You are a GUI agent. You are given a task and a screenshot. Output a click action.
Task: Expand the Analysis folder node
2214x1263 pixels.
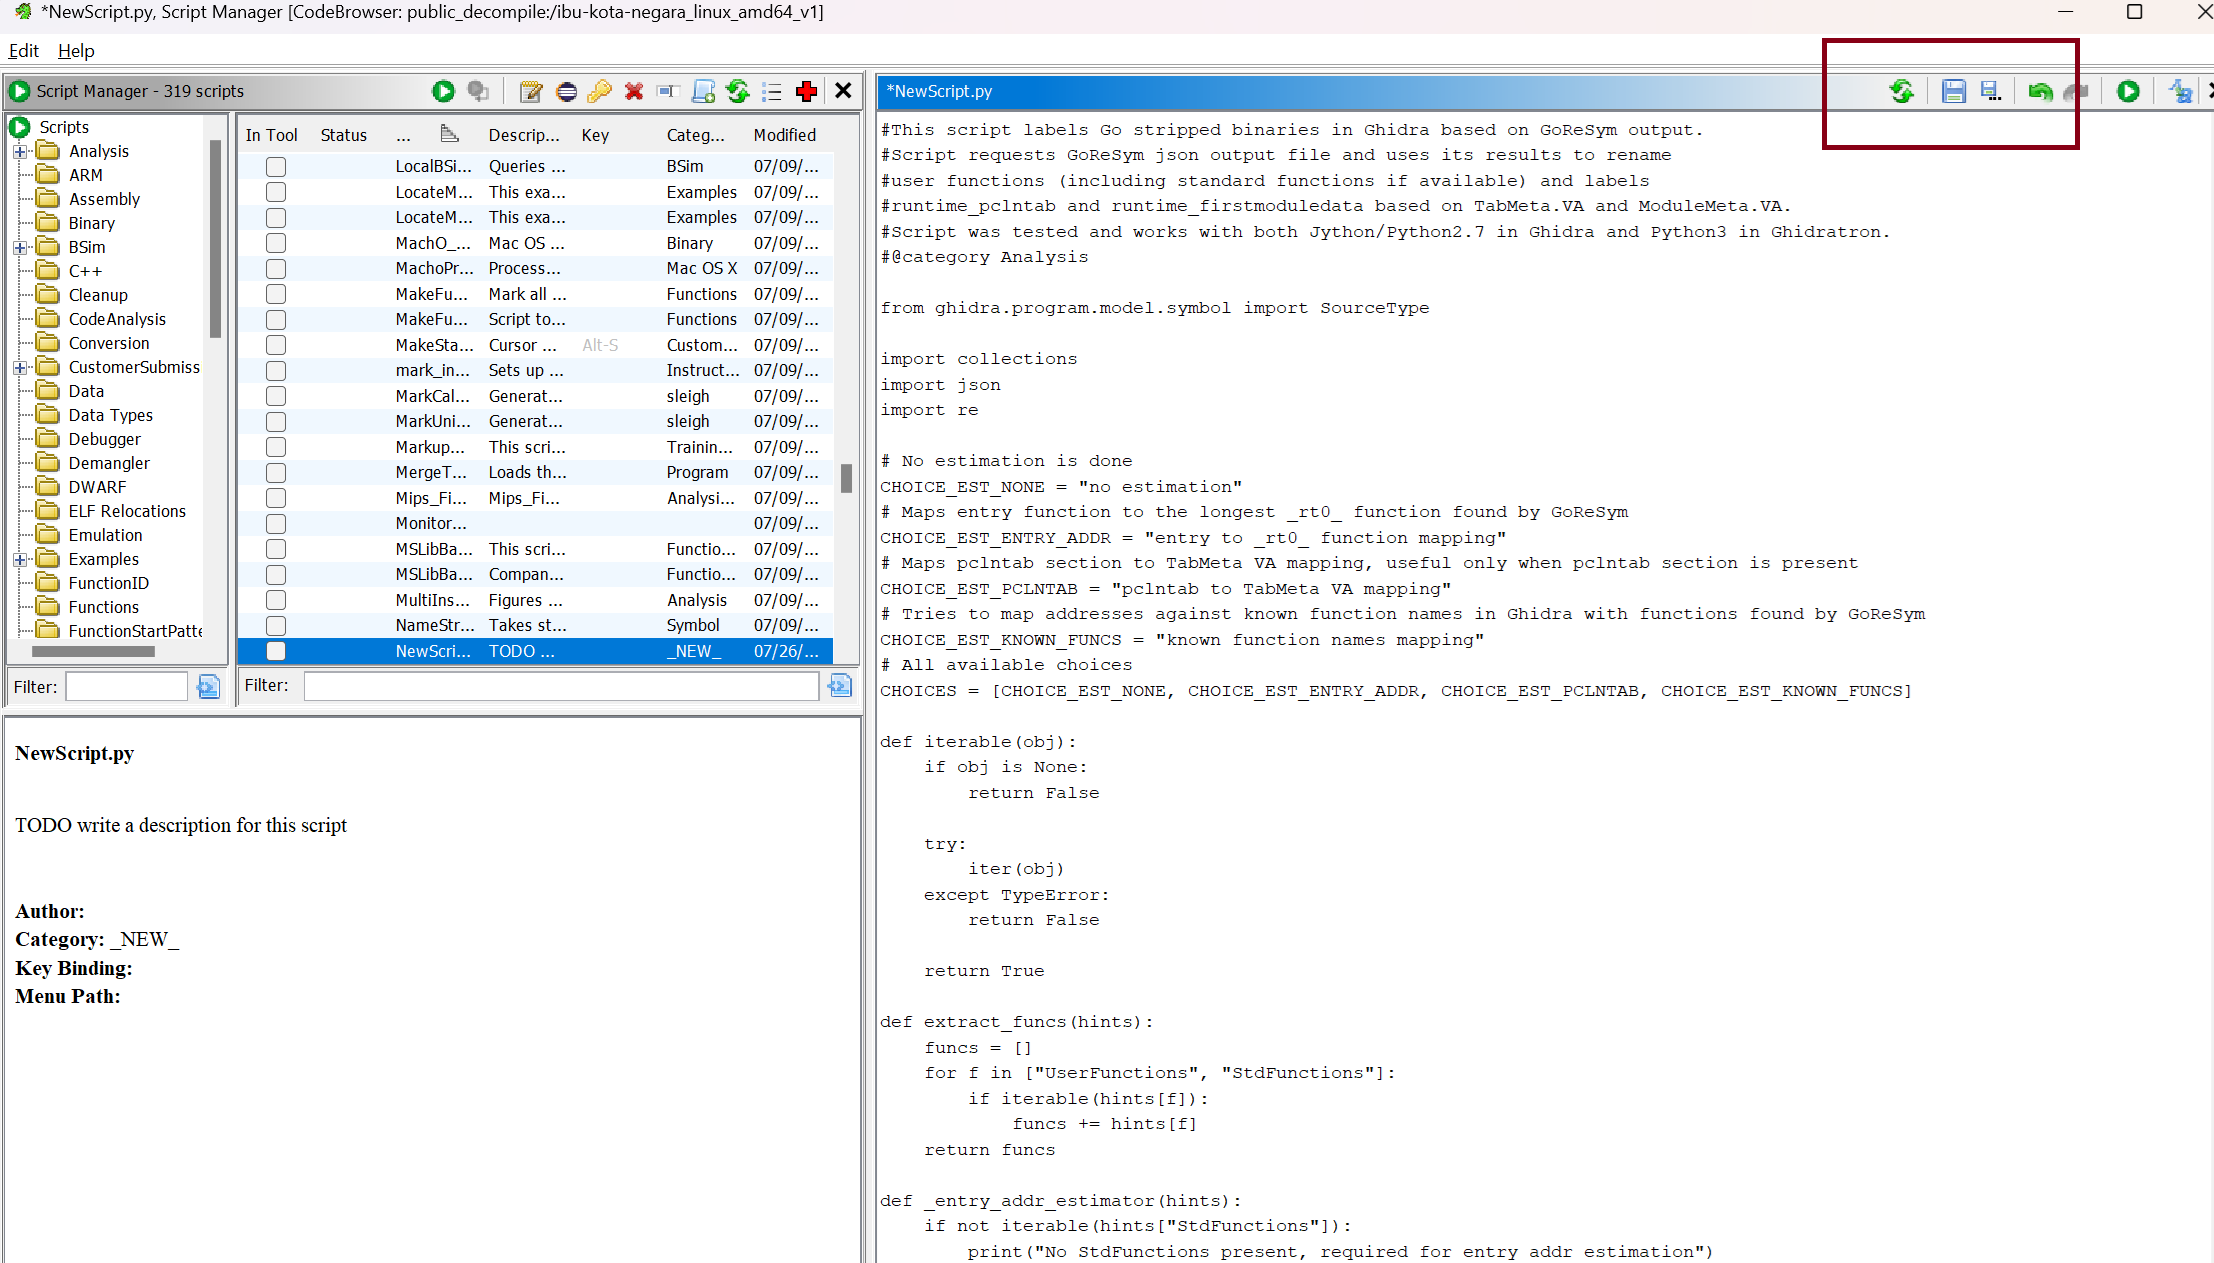point(19,152)
